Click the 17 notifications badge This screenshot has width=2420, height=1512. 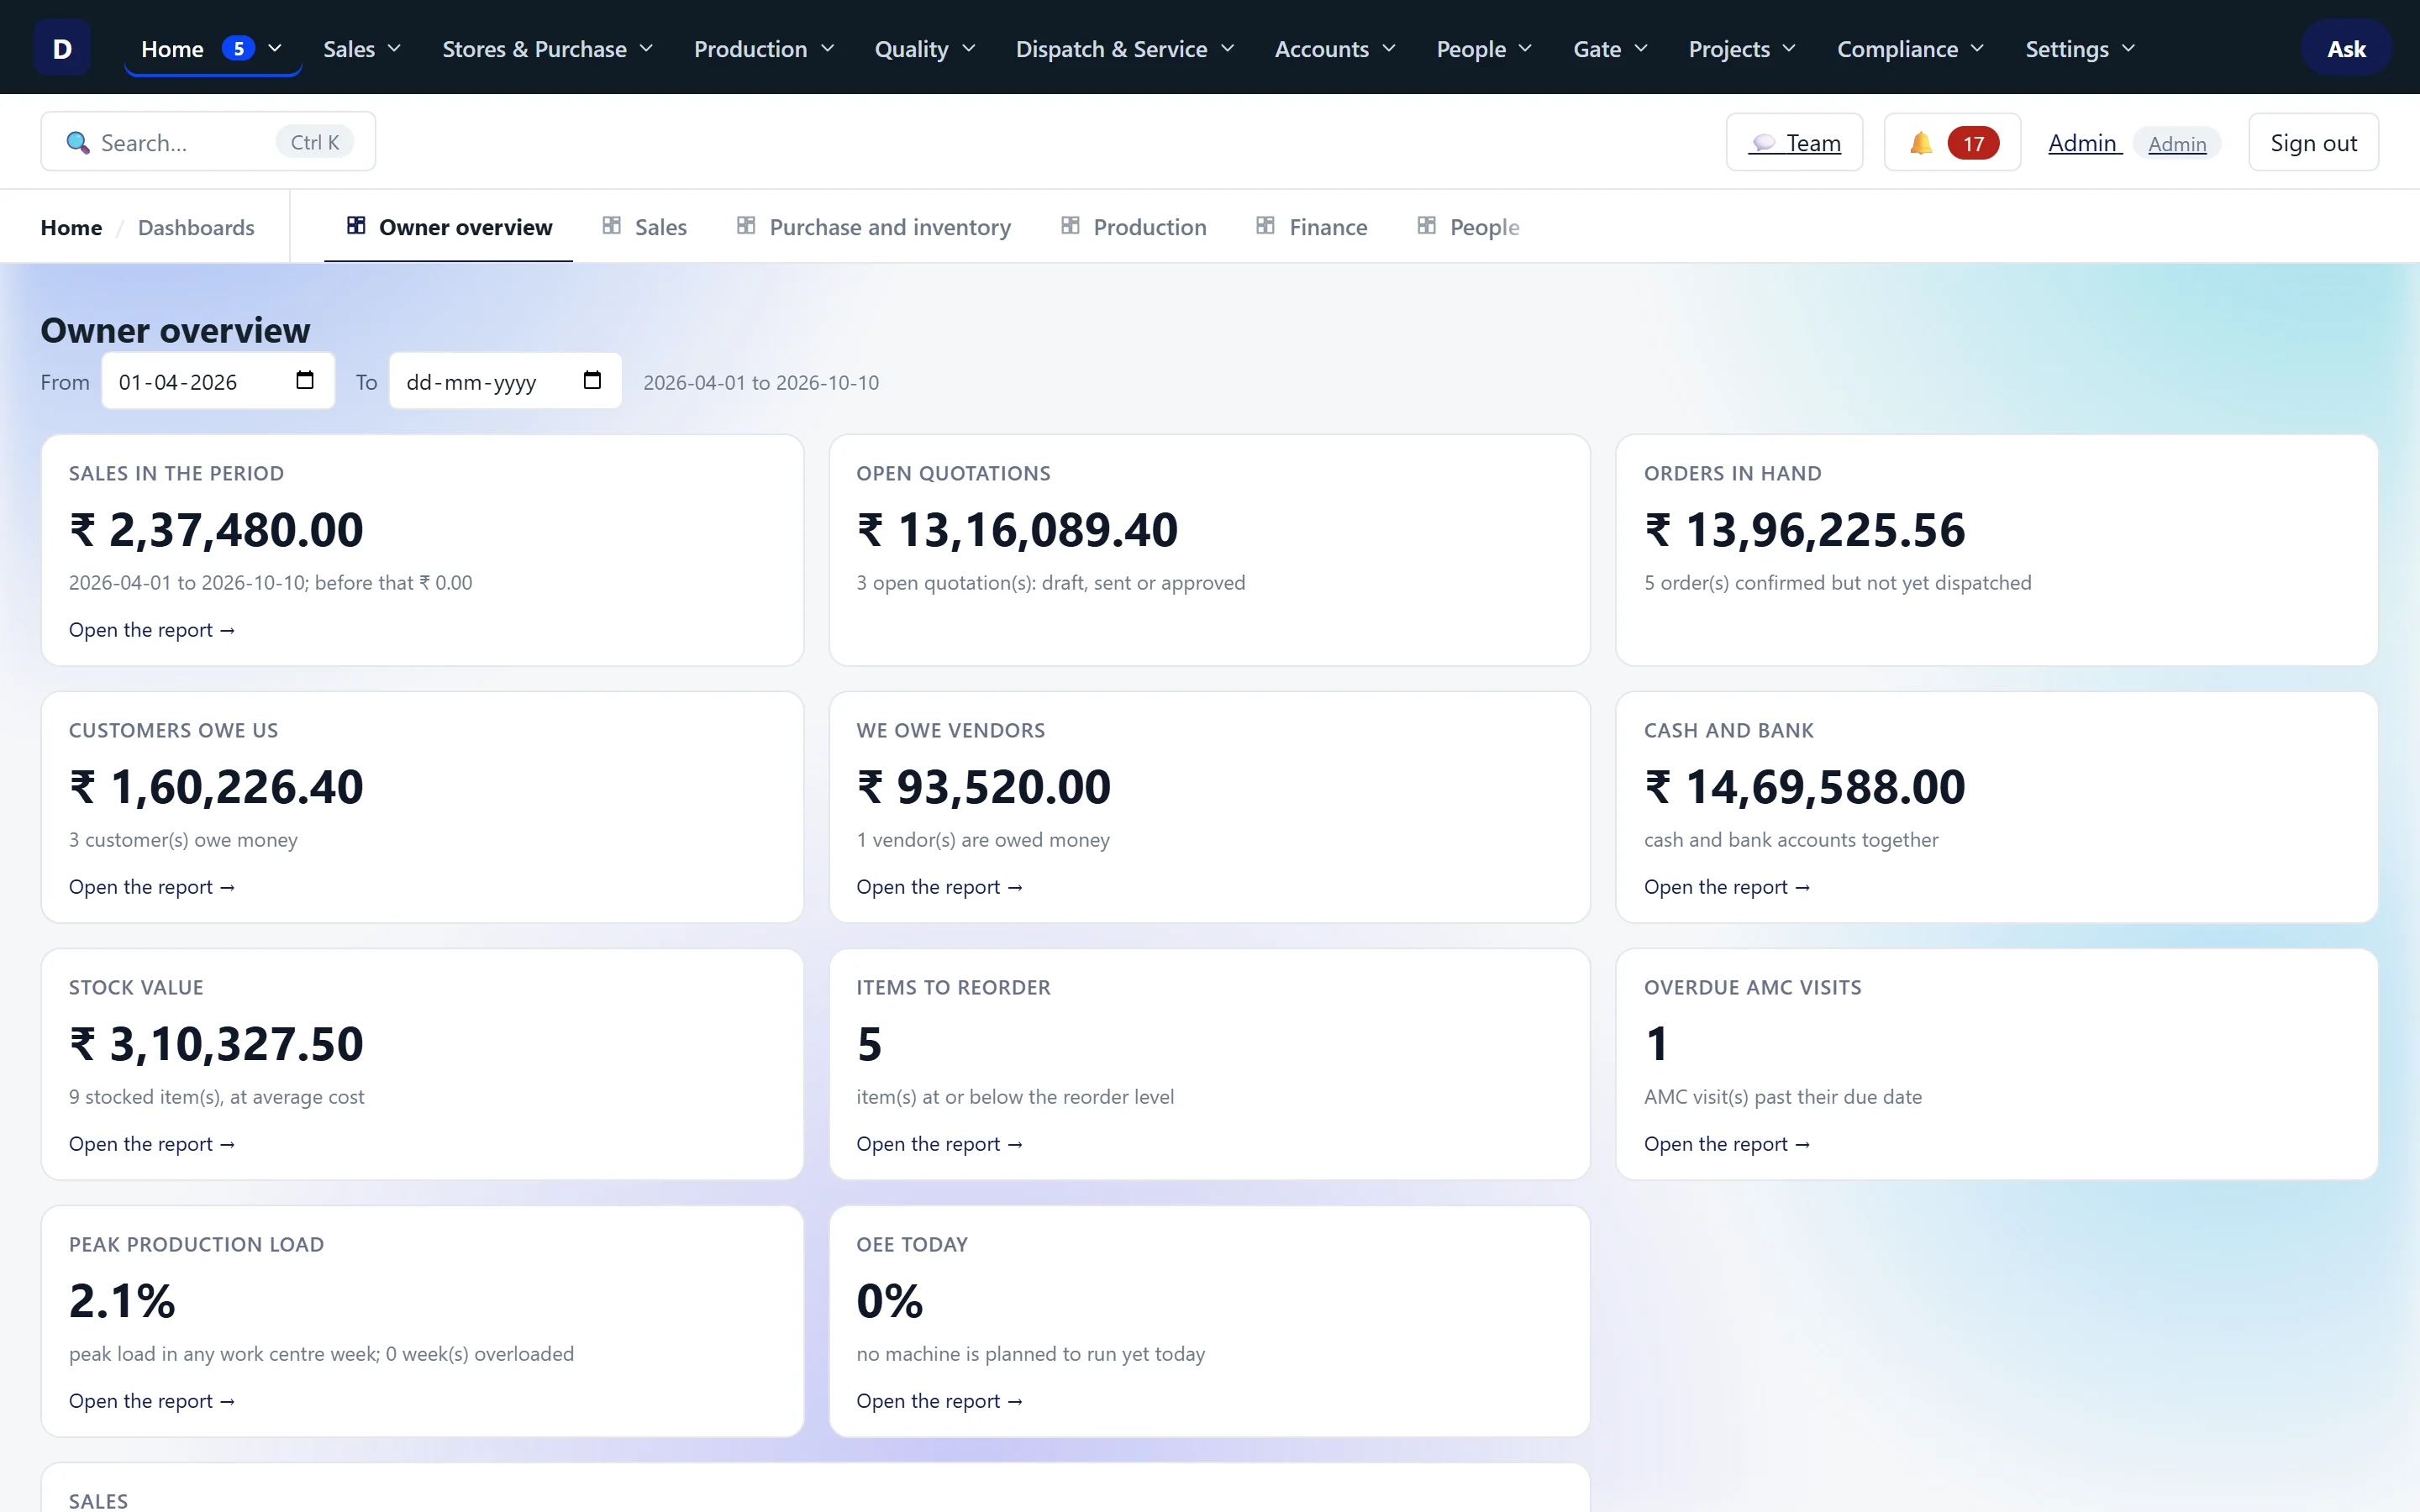pos(1973,143)
